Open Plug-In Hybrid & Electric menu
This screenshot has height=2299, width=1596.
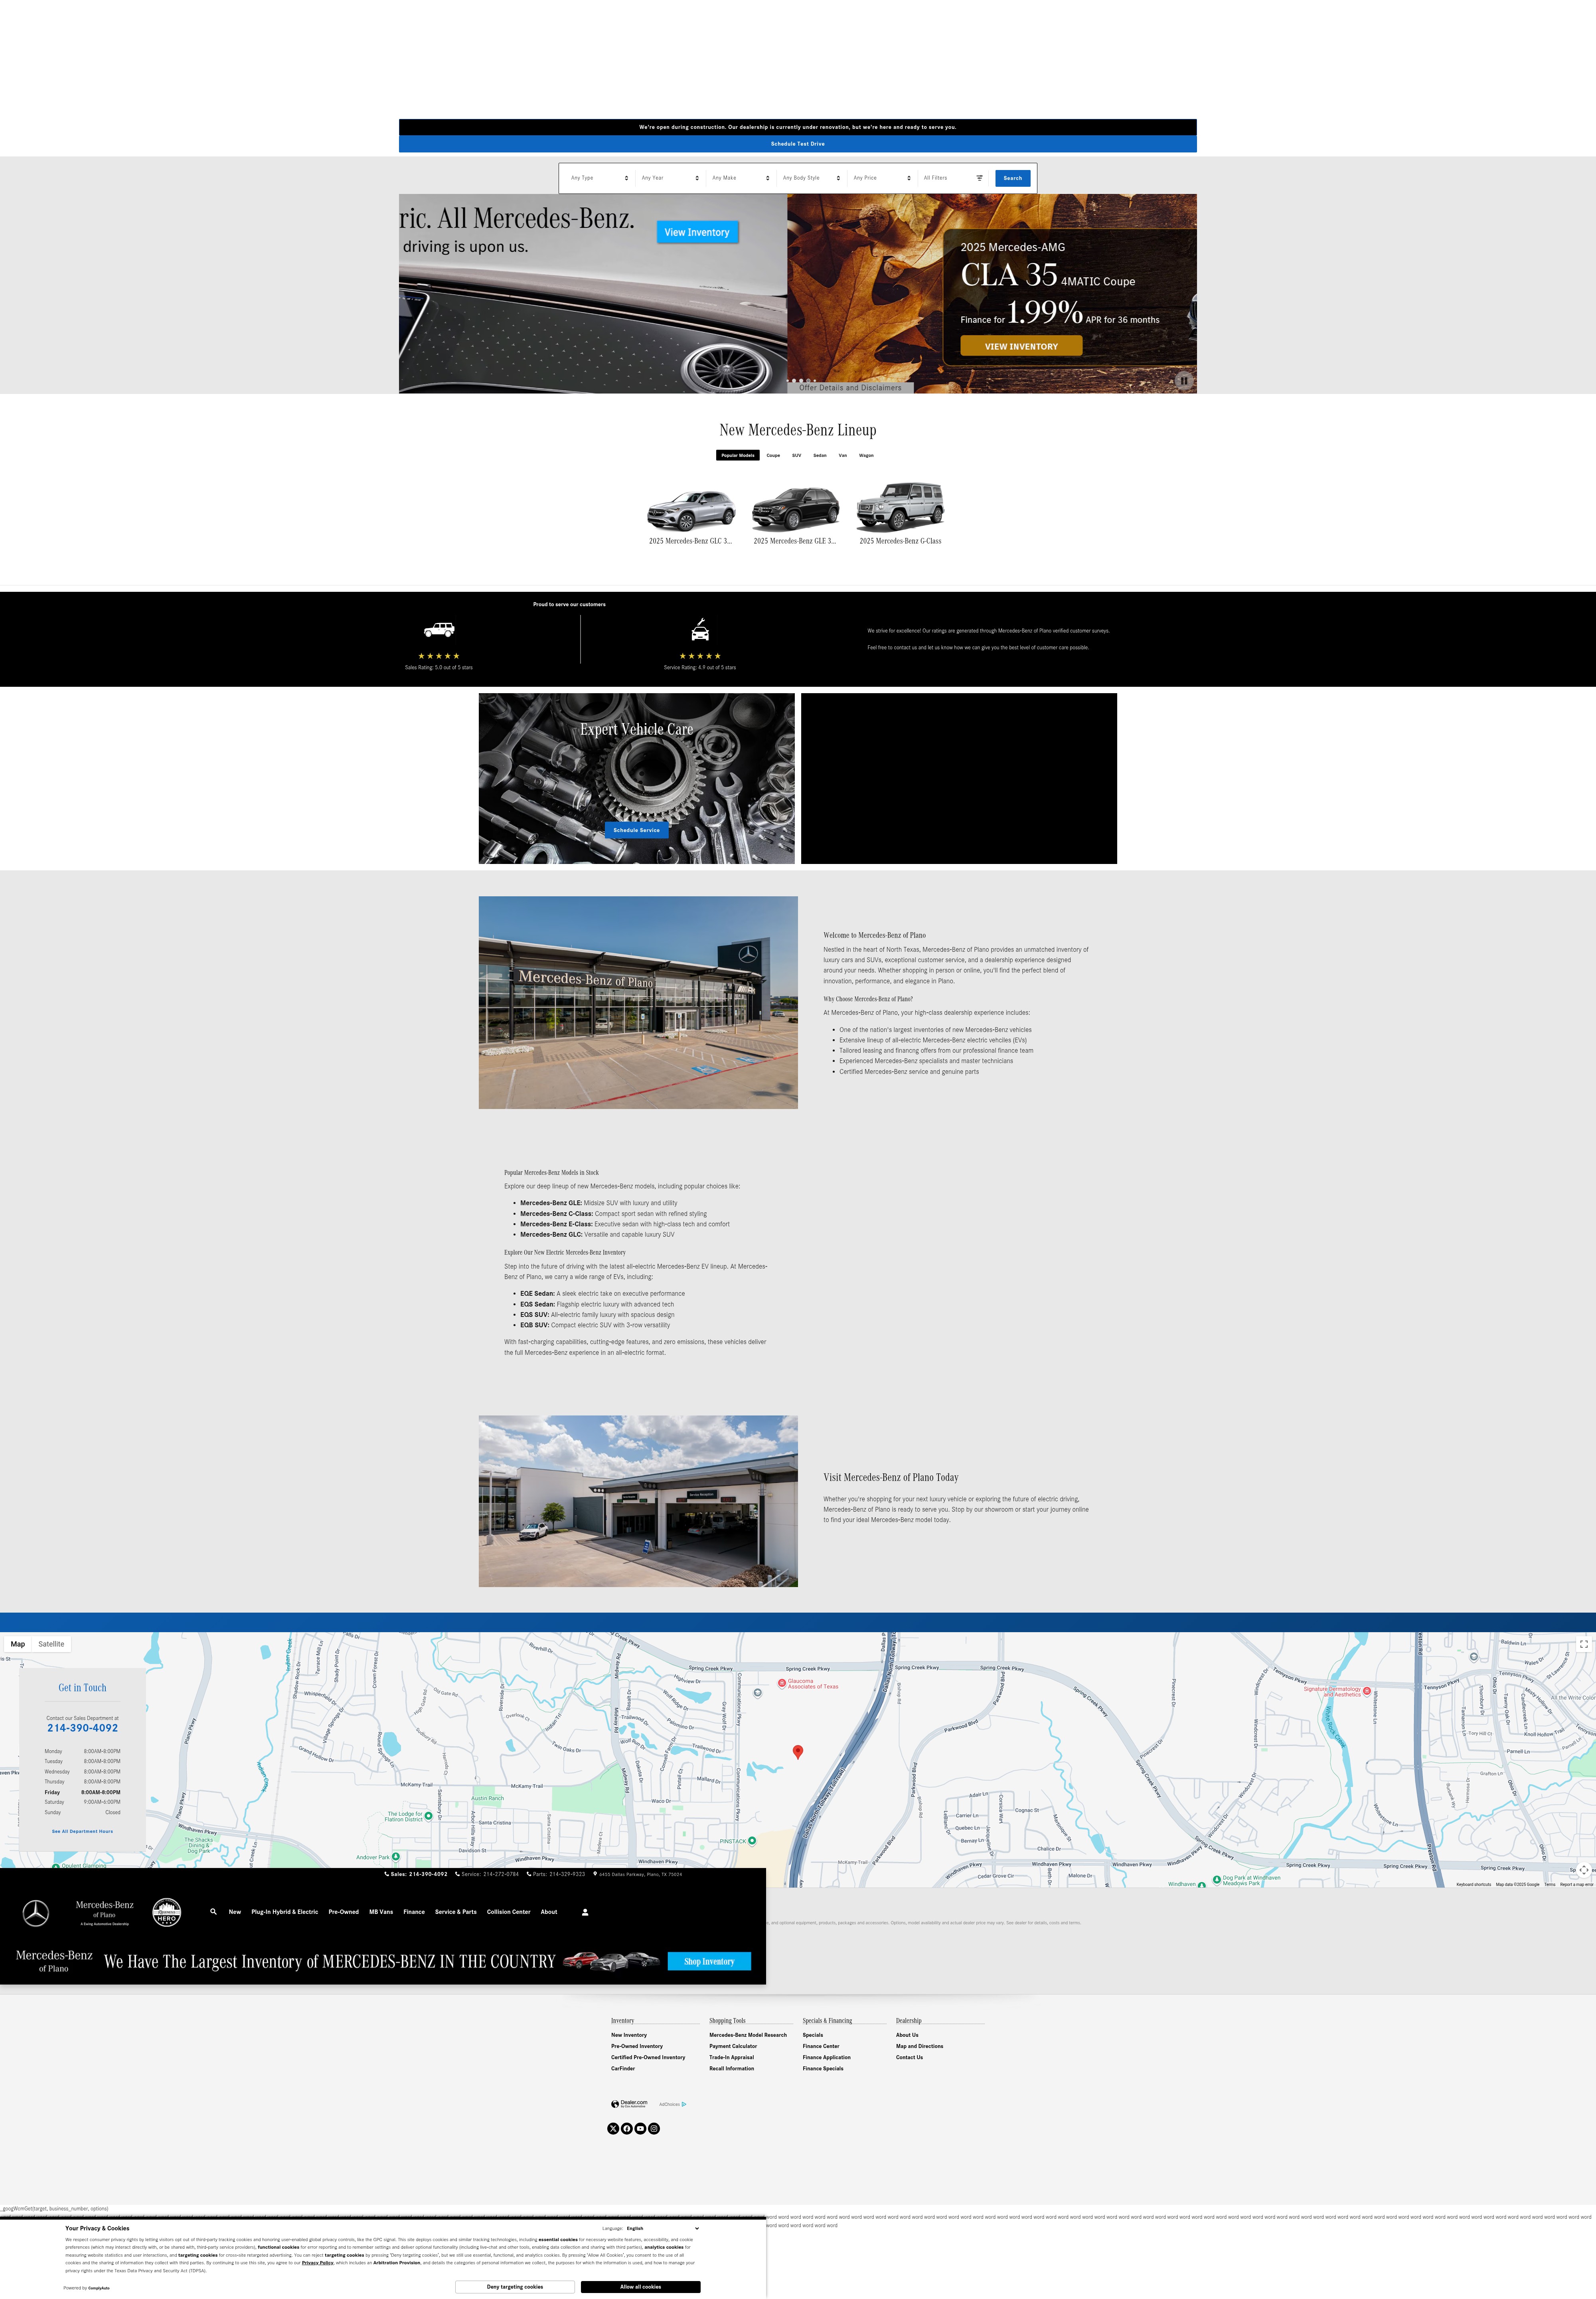tap(285, 1912)
